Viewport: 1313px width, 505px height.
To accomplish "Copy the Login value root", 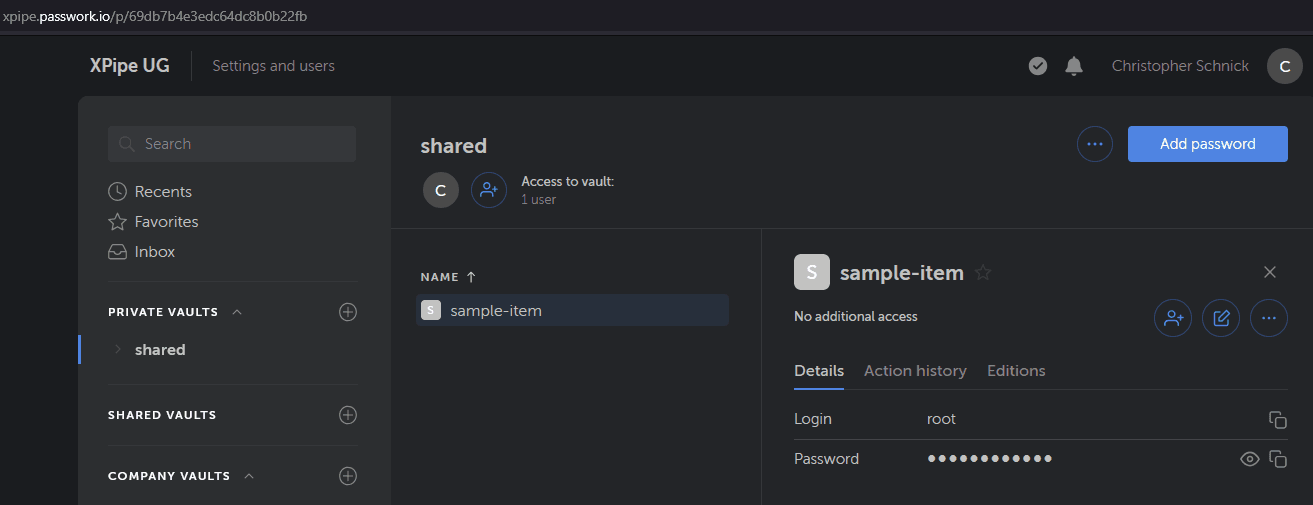I will tap(1277, 420).
